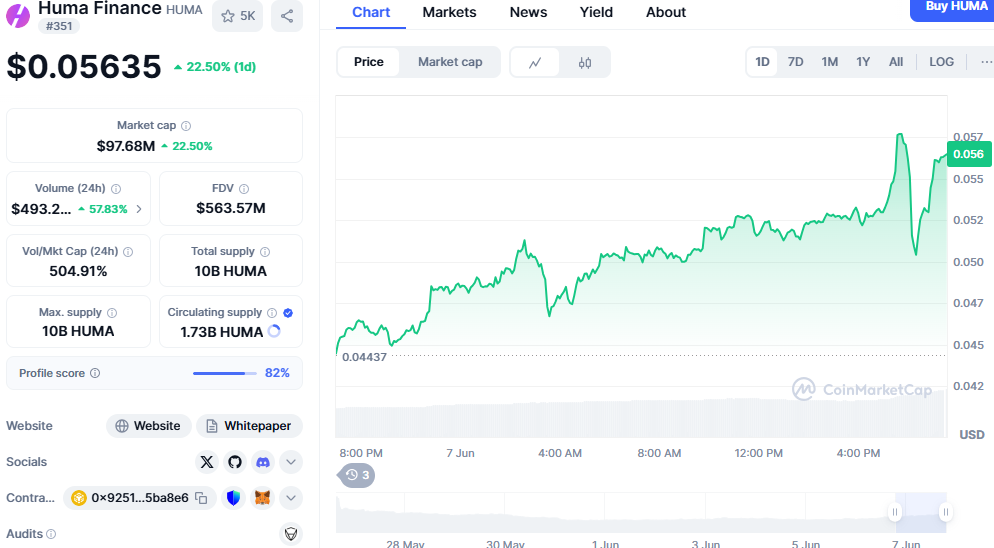Switch chart to Market cap view

click(450, 62)
